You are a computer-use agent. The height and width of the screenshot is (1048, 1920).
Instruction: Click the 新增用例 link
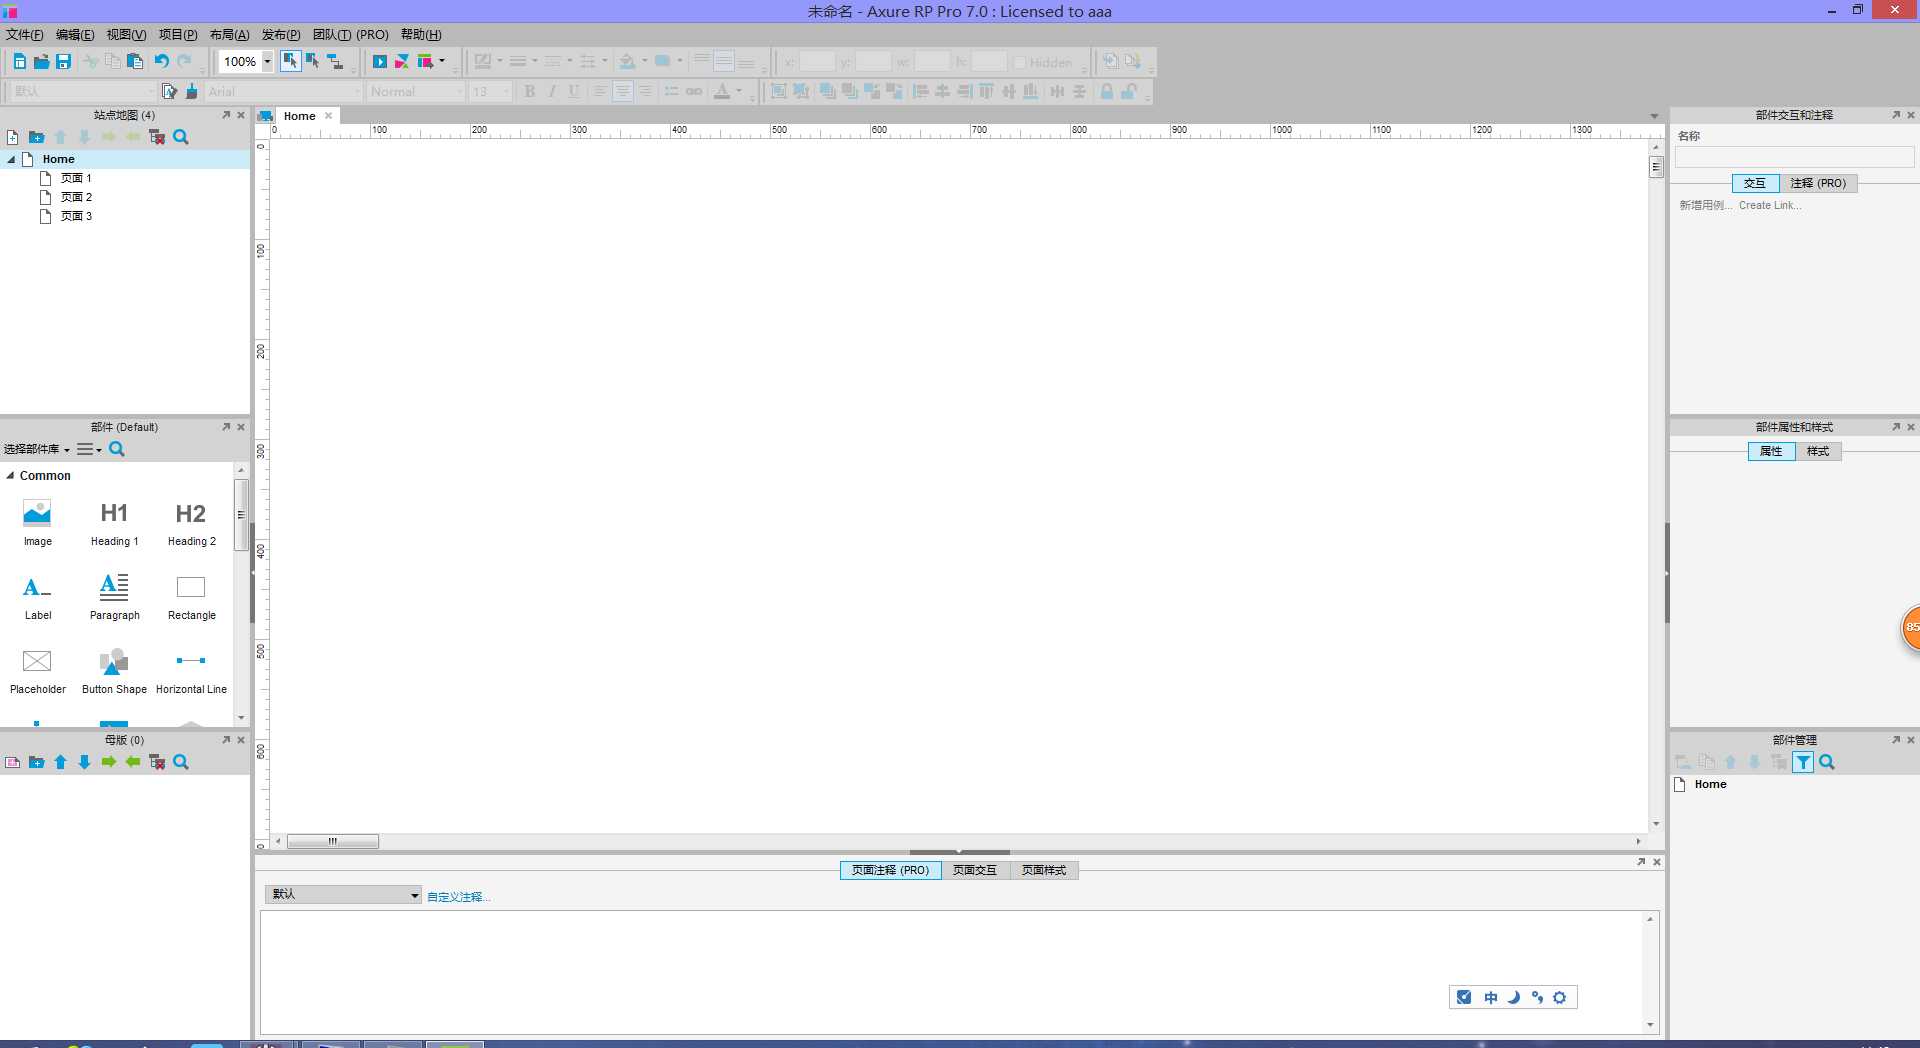pos(1705,205)
